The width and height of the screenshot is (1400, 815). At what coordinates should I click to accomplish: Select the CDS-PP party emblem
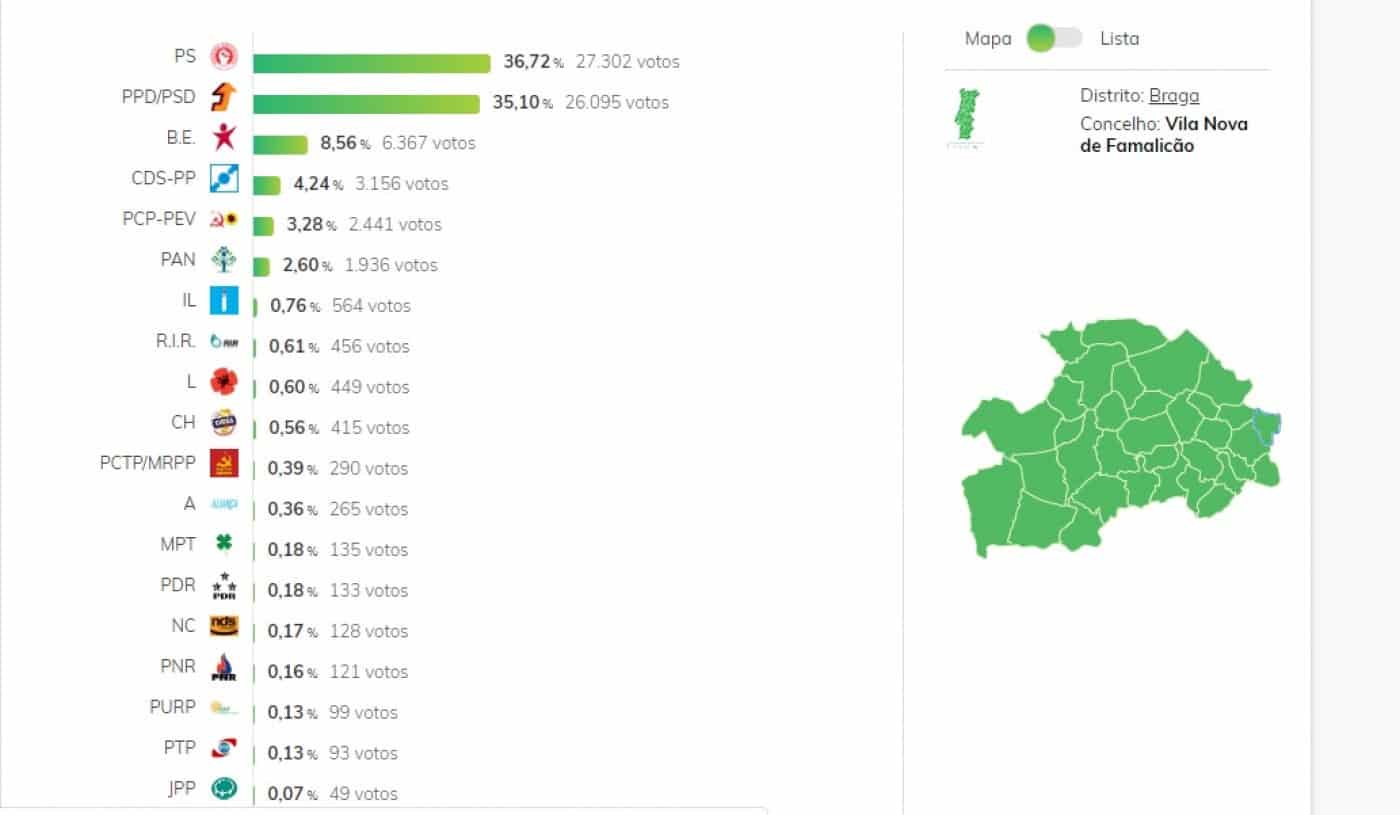coord(224,178)
